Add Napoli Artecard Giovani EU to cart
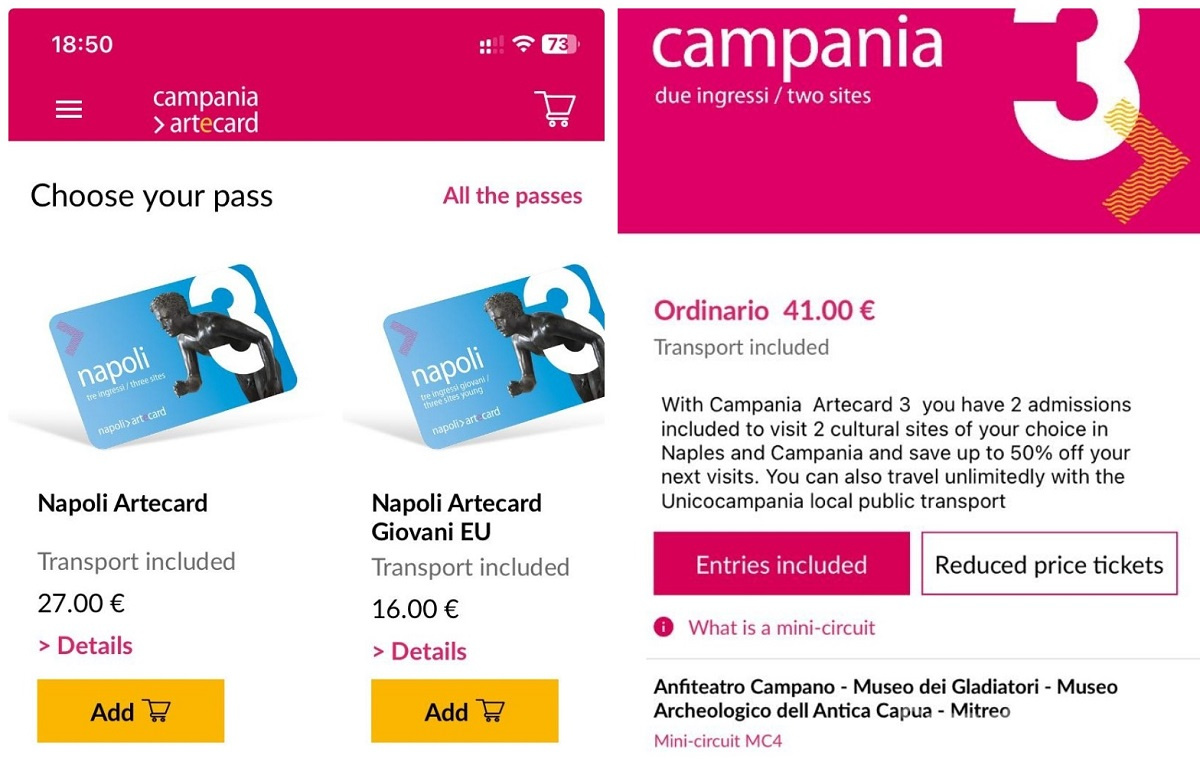This screenshot has width=1200, height=762. [464, 711]
